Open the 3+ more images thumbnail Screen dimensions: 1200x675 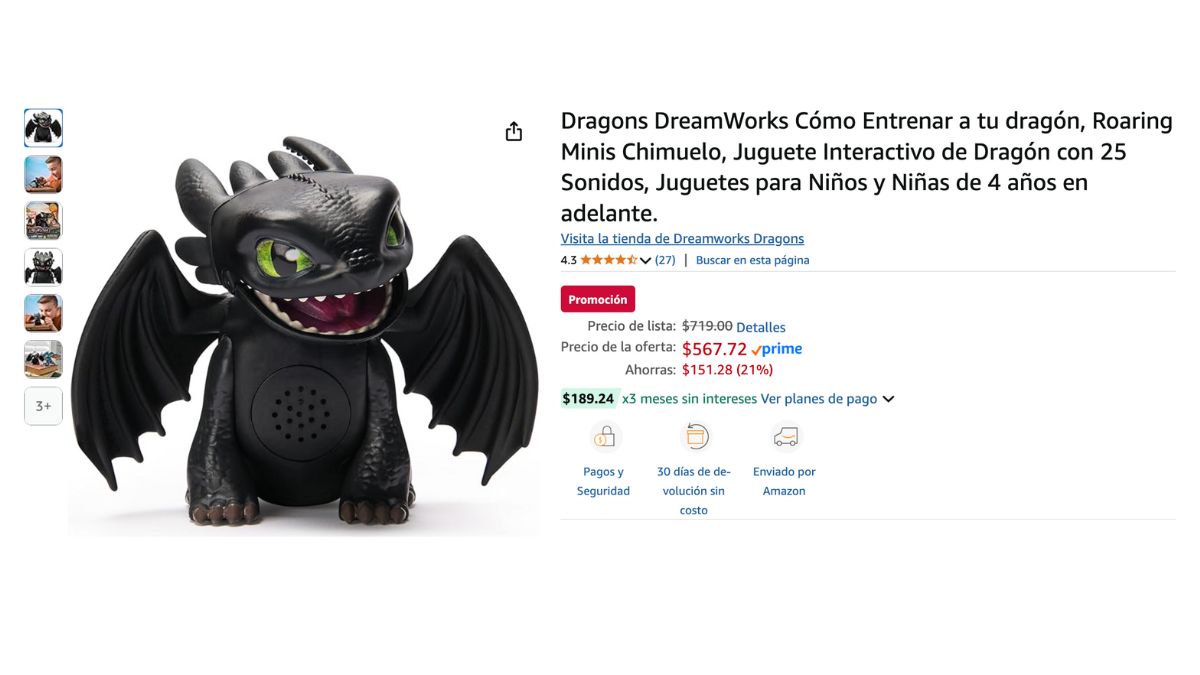tap(43, 406)
